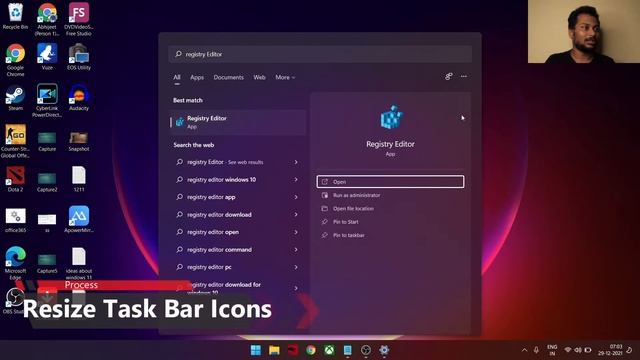Open the clock and date in taskbar
The height and width of the screenshot is (360, 640).
pos(611,350)
